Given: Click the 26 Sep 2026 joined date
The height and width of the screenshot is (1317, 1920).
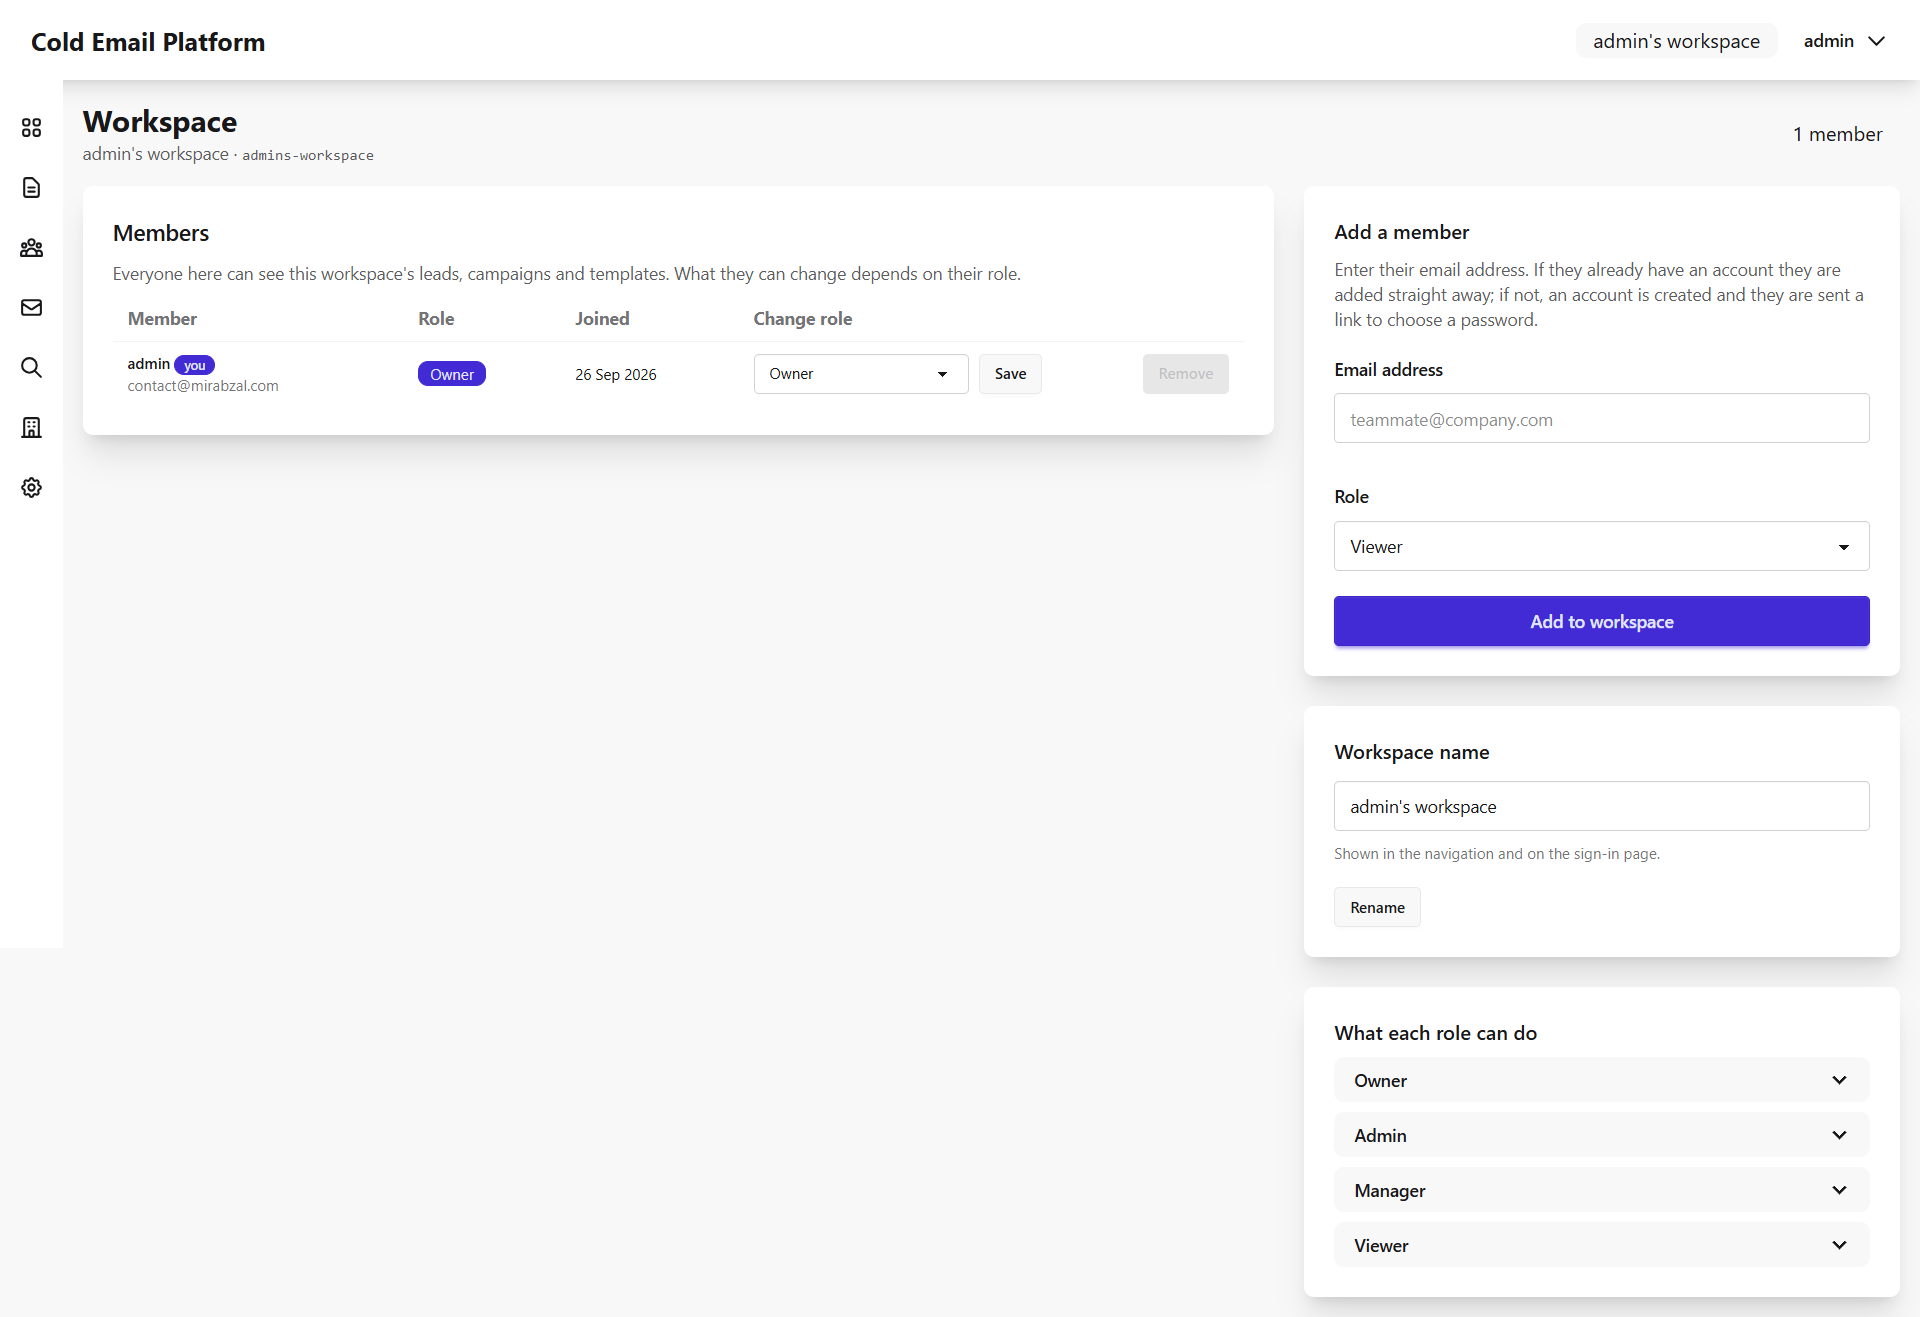Looking at the screenshot, I should pos(616,375).
